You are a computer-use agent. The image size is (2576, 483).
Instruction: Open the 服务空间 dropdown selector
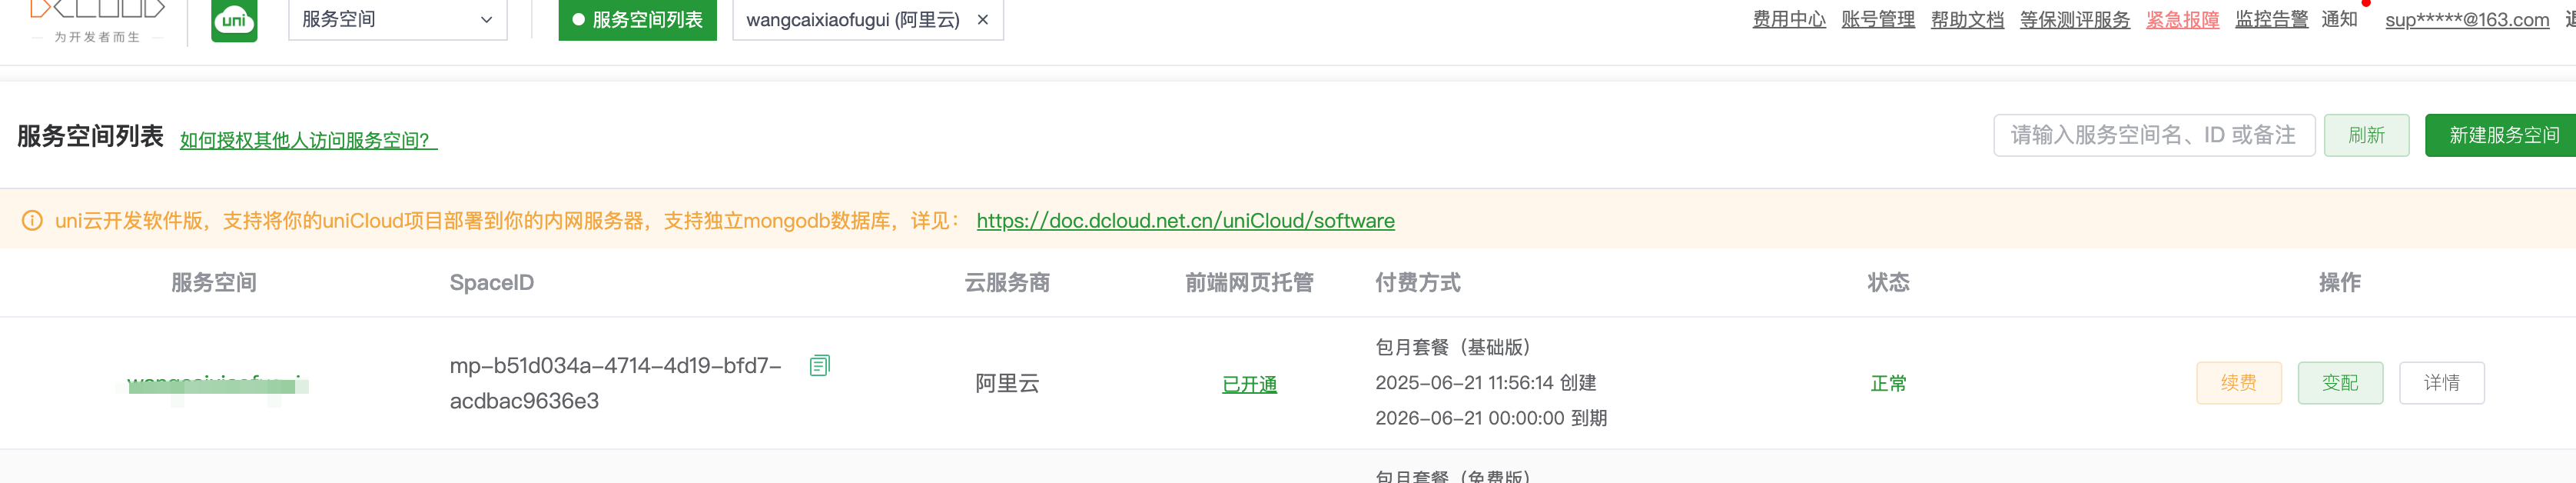397,20
